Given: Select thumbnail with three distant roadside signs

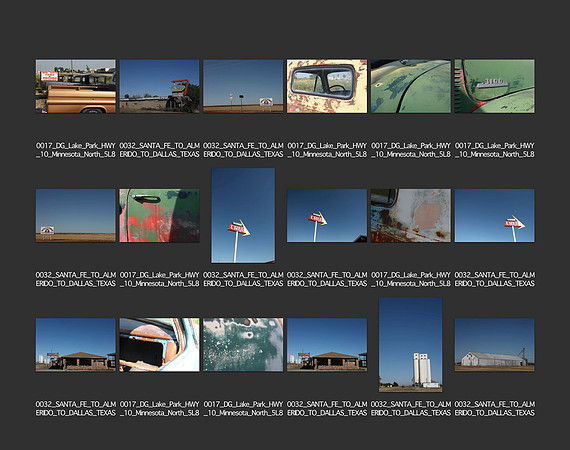Looking at the screenshot, I should (x=243, y=86).
